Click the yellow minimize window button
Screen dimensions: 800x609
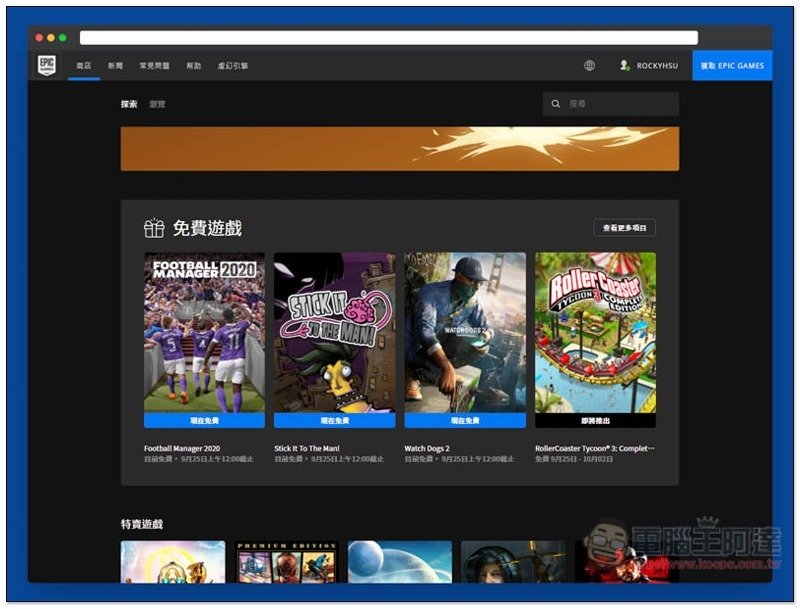pyautogui.click(x=51, y=38)
